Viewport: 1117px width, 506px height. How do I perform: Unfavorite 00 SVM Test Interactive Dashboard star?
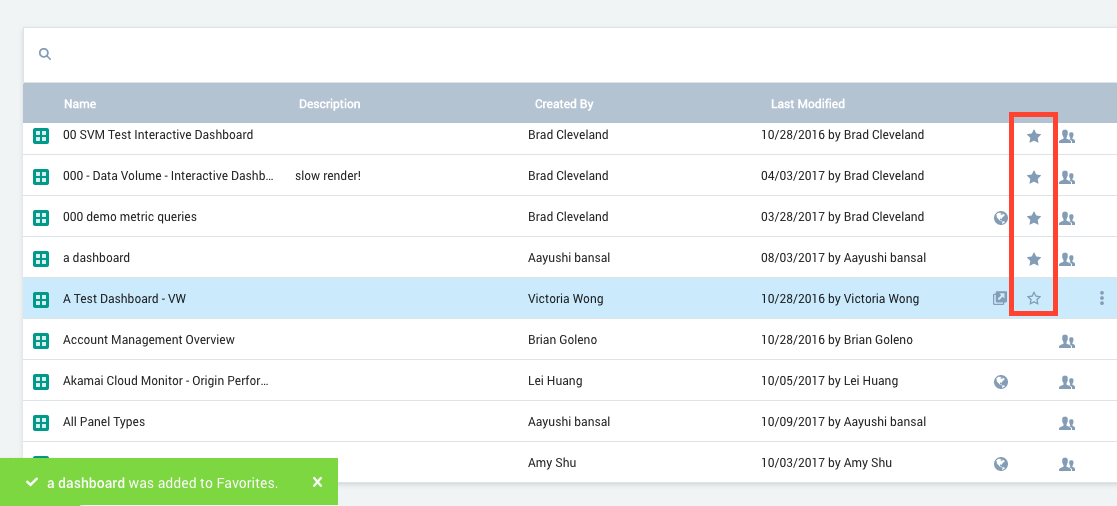click(x=1034, y=136)
